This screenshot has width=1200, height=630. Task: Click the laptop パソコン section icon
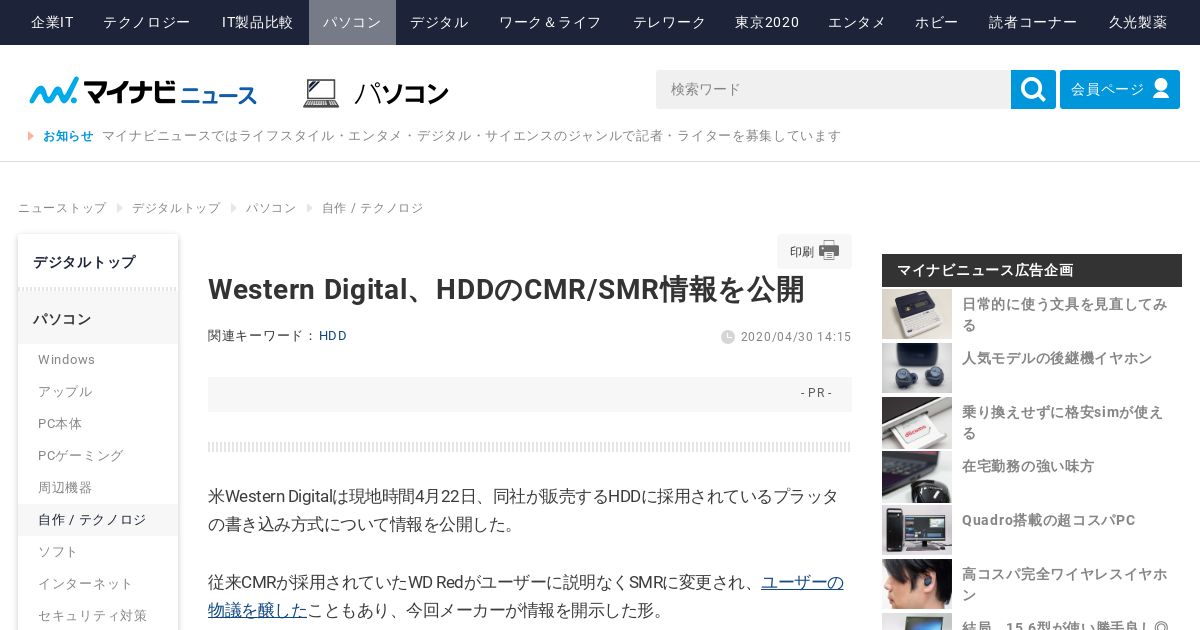click(x=321, y=93)
